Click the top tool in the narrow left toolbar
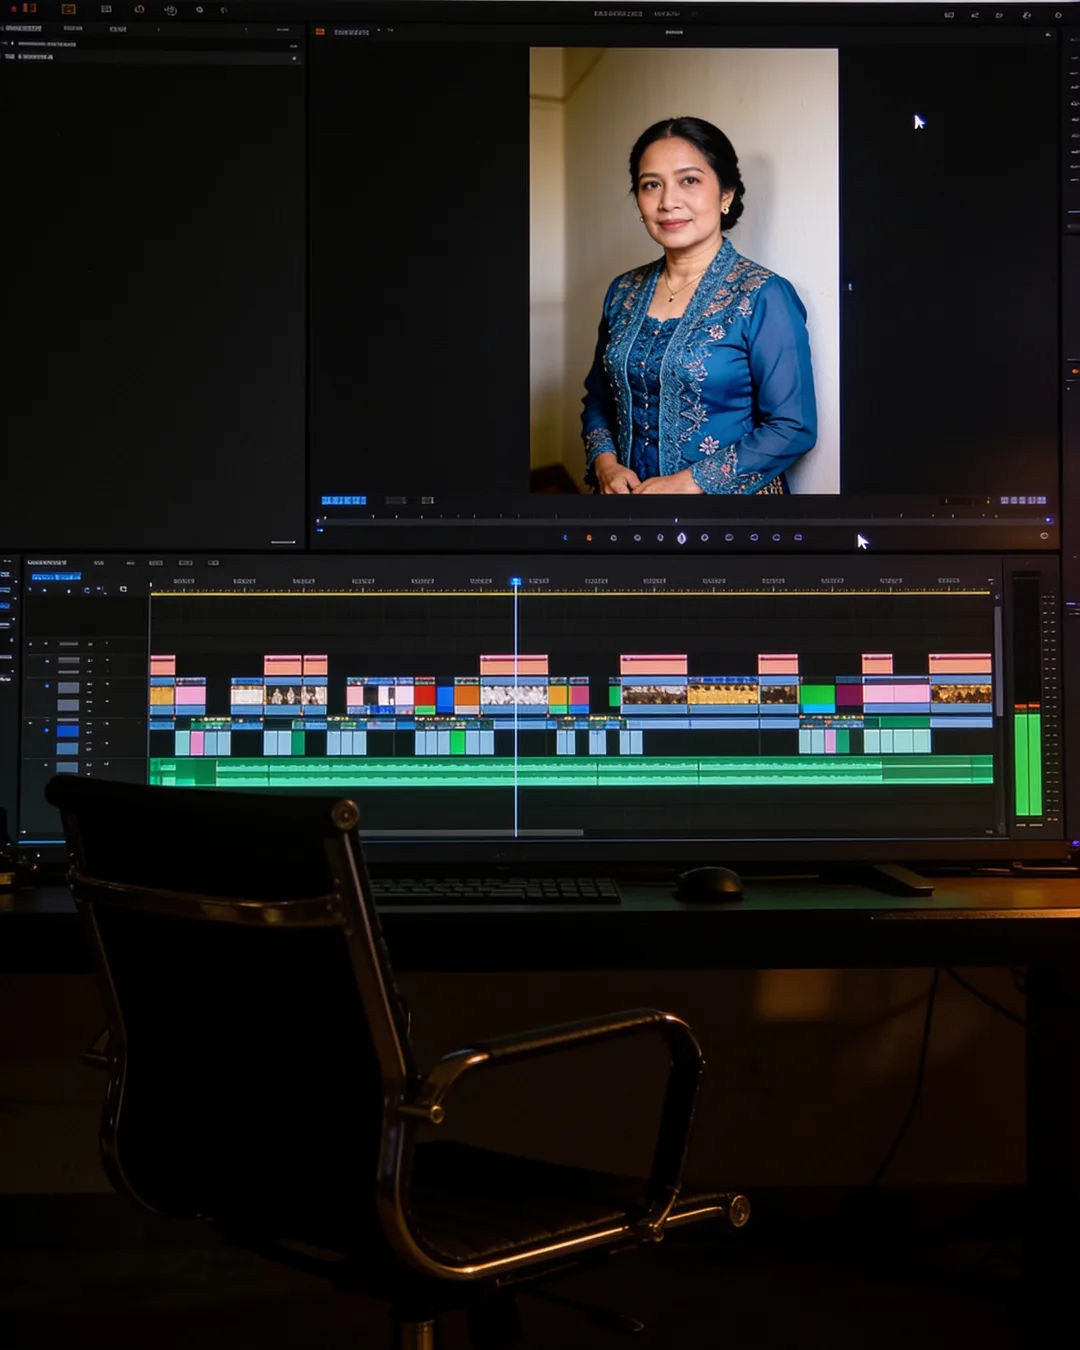Image resolution: width=1080 pixels, height=1350 pixels. click(x=5, y=575)
